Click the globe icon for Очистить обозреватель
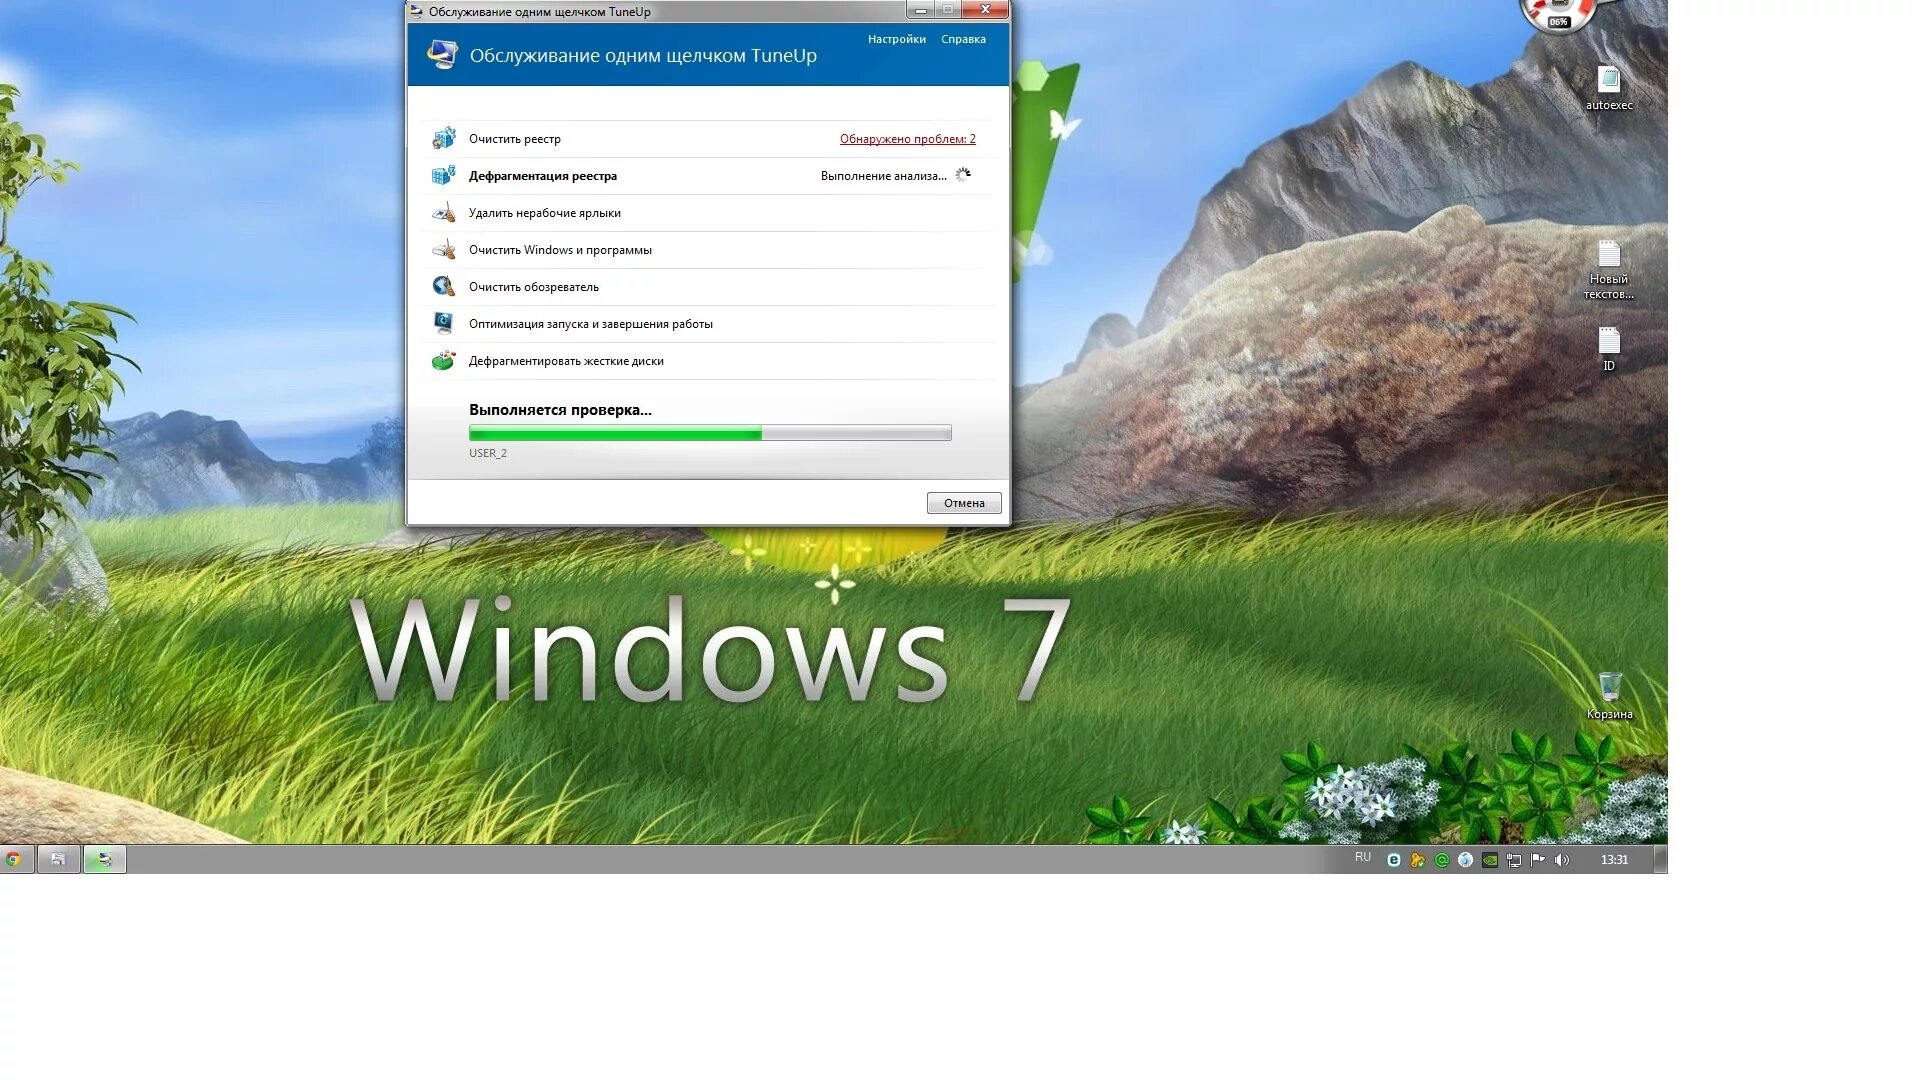The height and width of the screenshot is (1080, 1920). [x=443, y=286]
